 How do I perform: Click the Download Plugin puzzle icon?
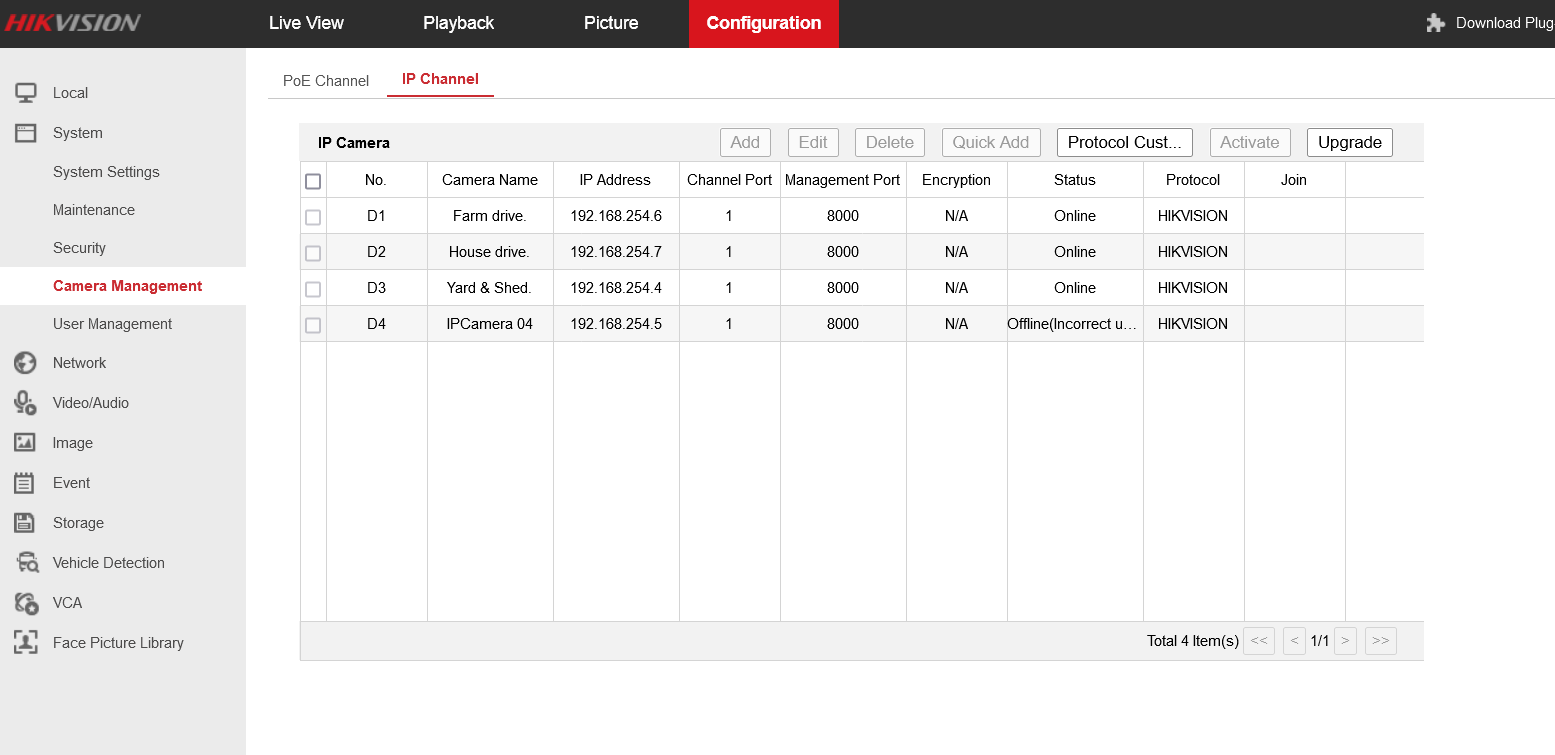point(1436,23)
